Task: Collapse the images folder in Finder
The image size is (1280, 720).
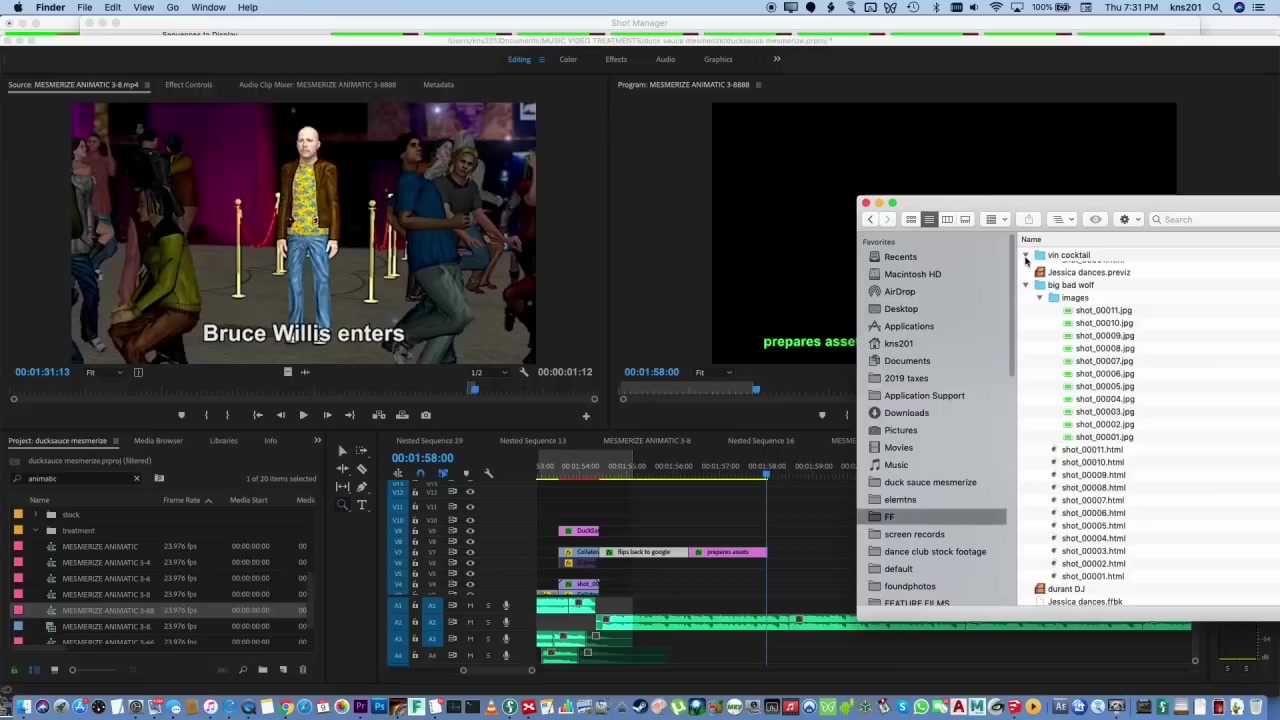Action: pos(1040,298)
